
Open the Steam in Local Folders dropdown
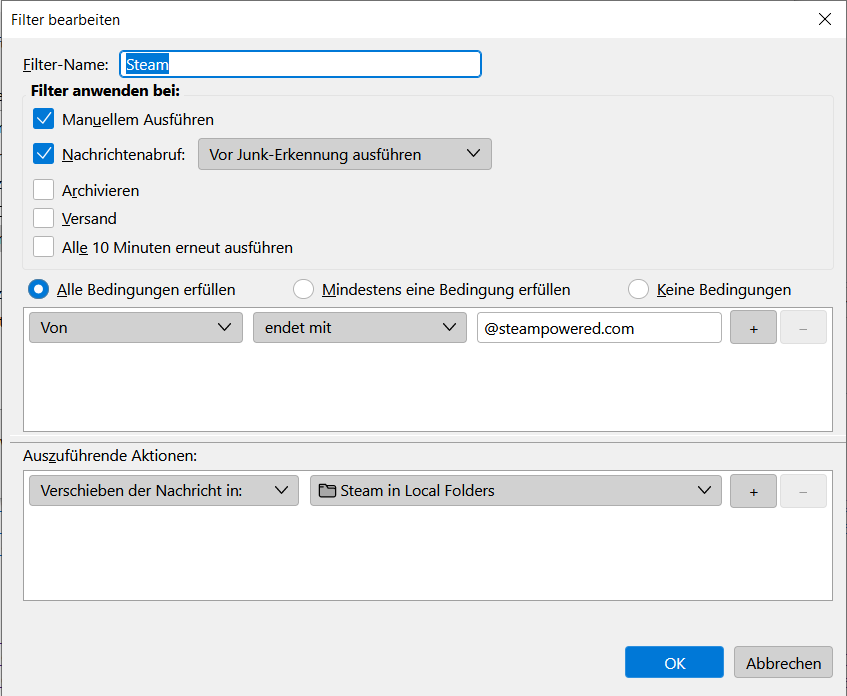pyautogui.click(x=515, y=491)
